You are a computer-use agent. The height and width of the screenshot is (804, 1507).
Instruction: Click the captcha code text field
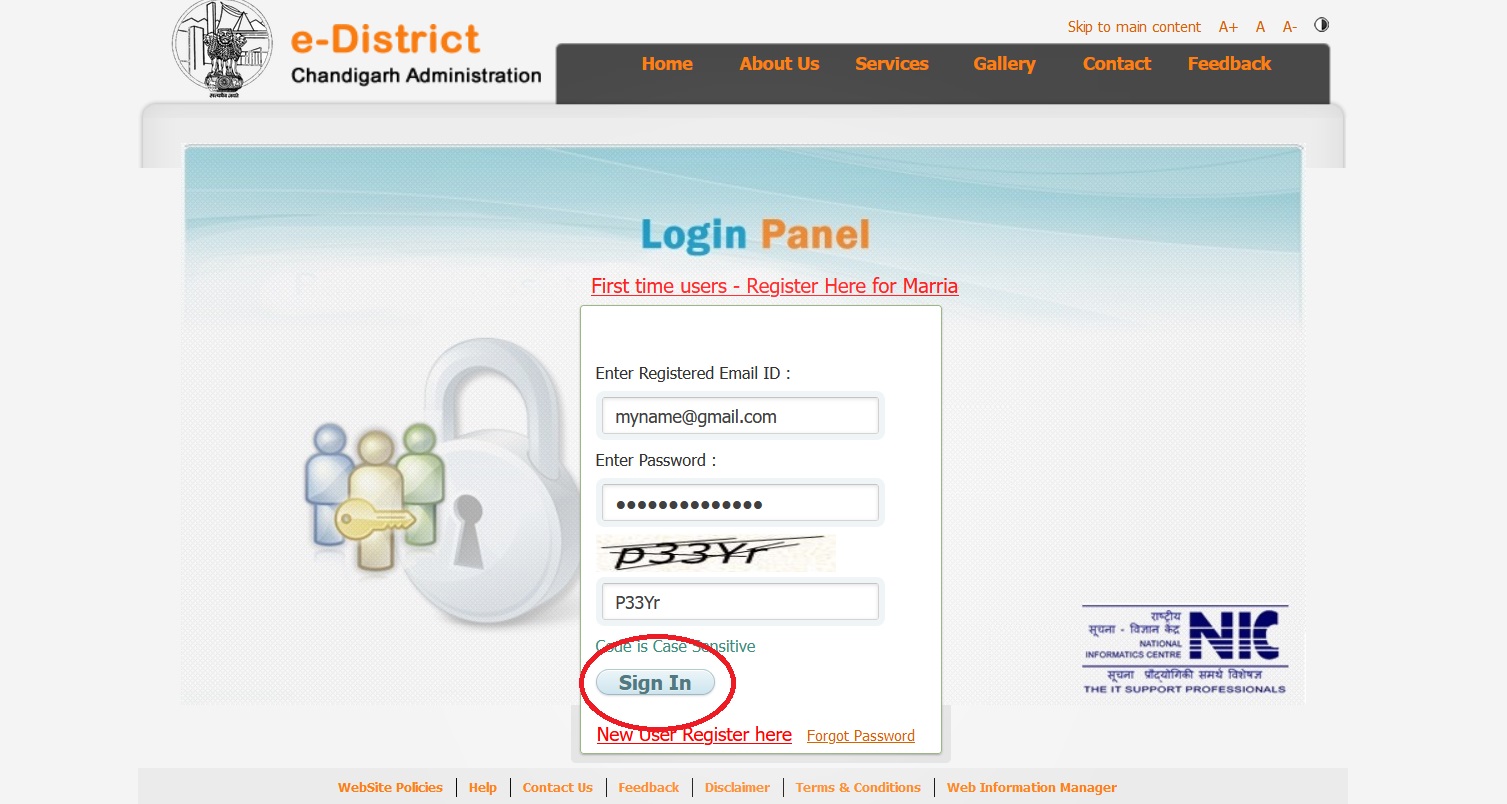tap(740, 602)
